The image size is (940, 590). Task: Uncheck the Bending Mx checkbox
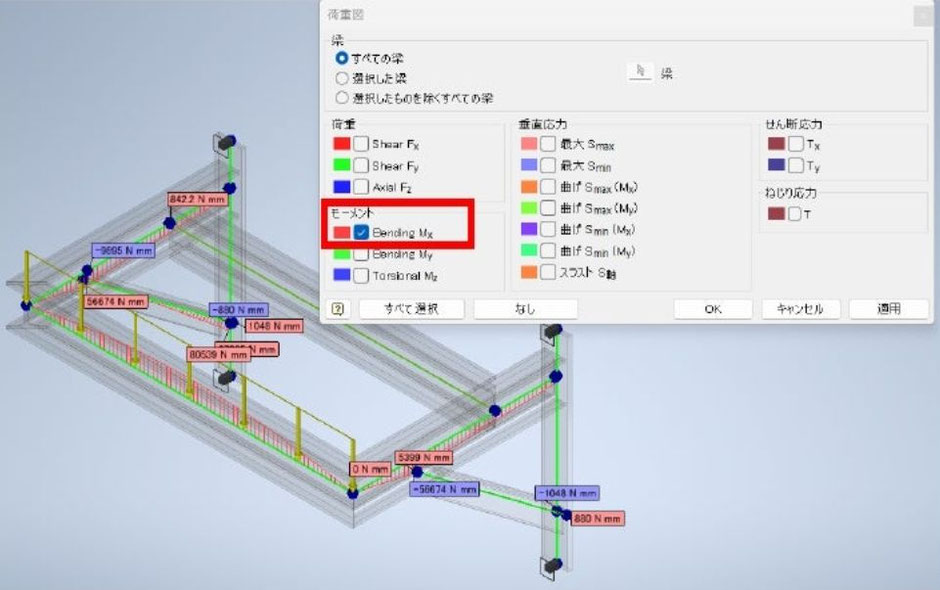coord(360,232)
